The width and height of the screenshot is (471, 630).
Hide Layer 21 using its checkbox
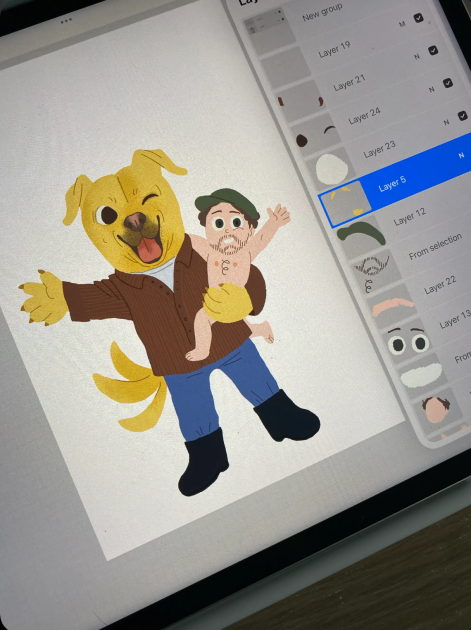pyautogui.click(x=433, y=50)
